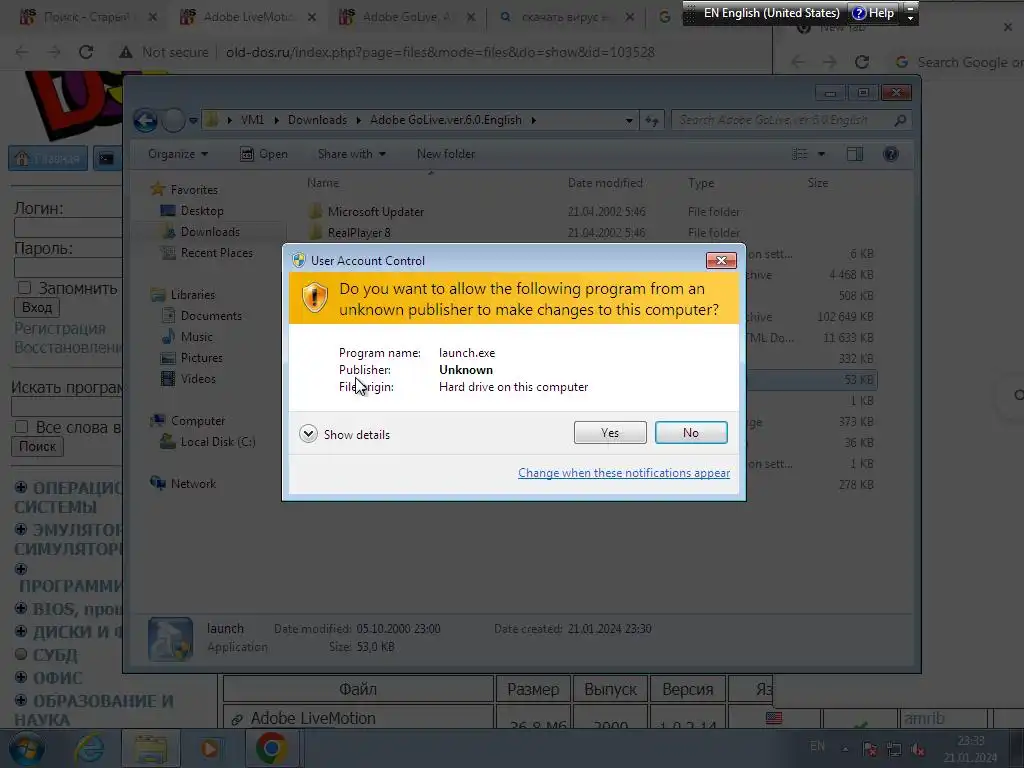Viewport: 1024px width, 768px height.
Task: Change view icon in Explorer toolbar
Action: [x=800, y=154]
